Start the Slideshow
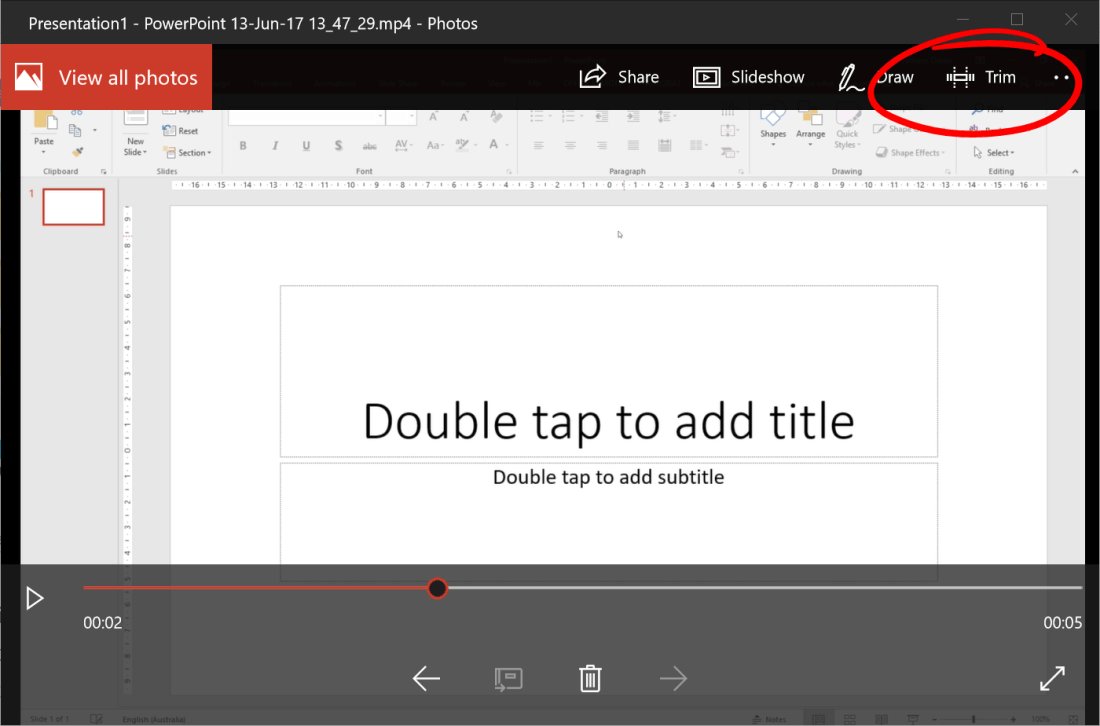Image resolution: width=1100 pixels, height=726 pixels. [749, 76]
